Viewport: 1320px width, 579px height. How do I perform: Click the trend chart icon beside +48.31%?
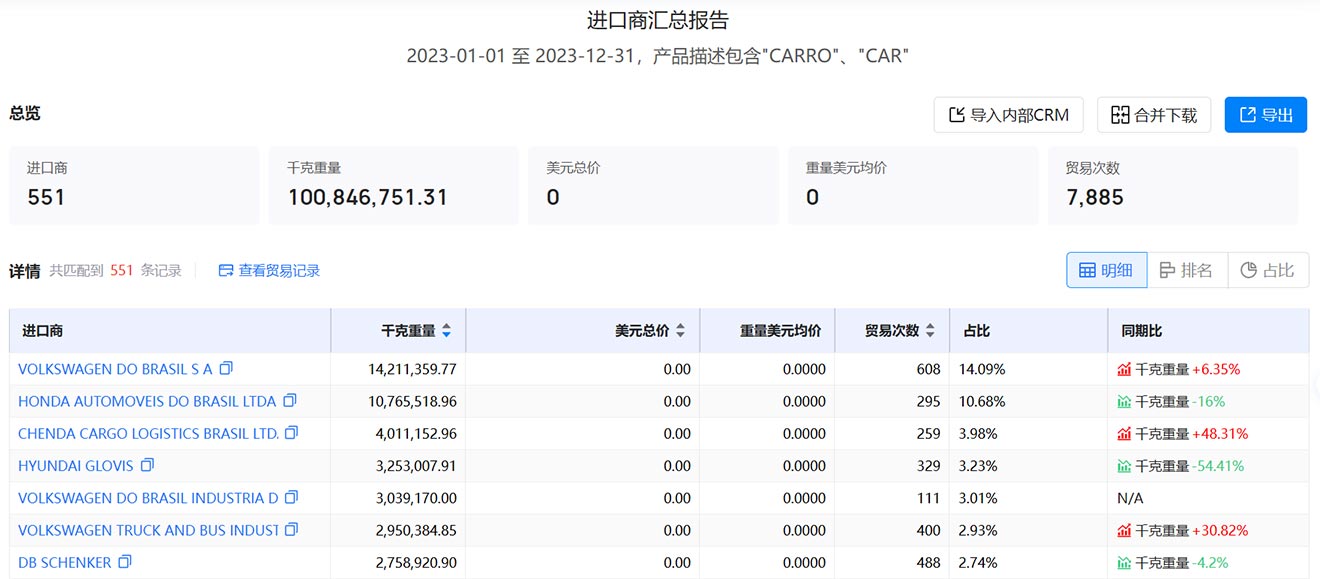[1124, 433]
